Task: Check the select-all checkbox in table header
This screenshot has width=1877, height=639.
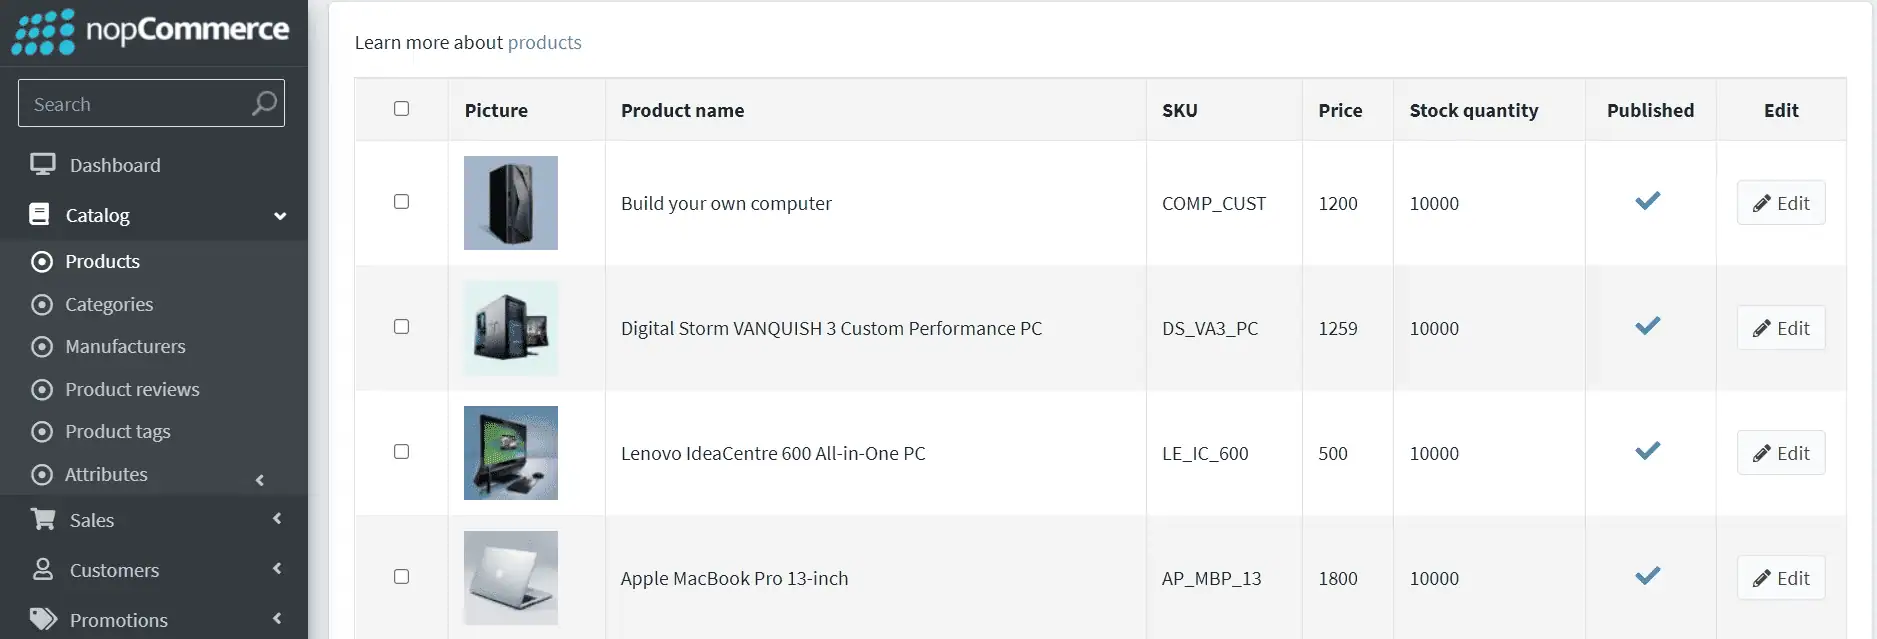Action: pos(401,108)
